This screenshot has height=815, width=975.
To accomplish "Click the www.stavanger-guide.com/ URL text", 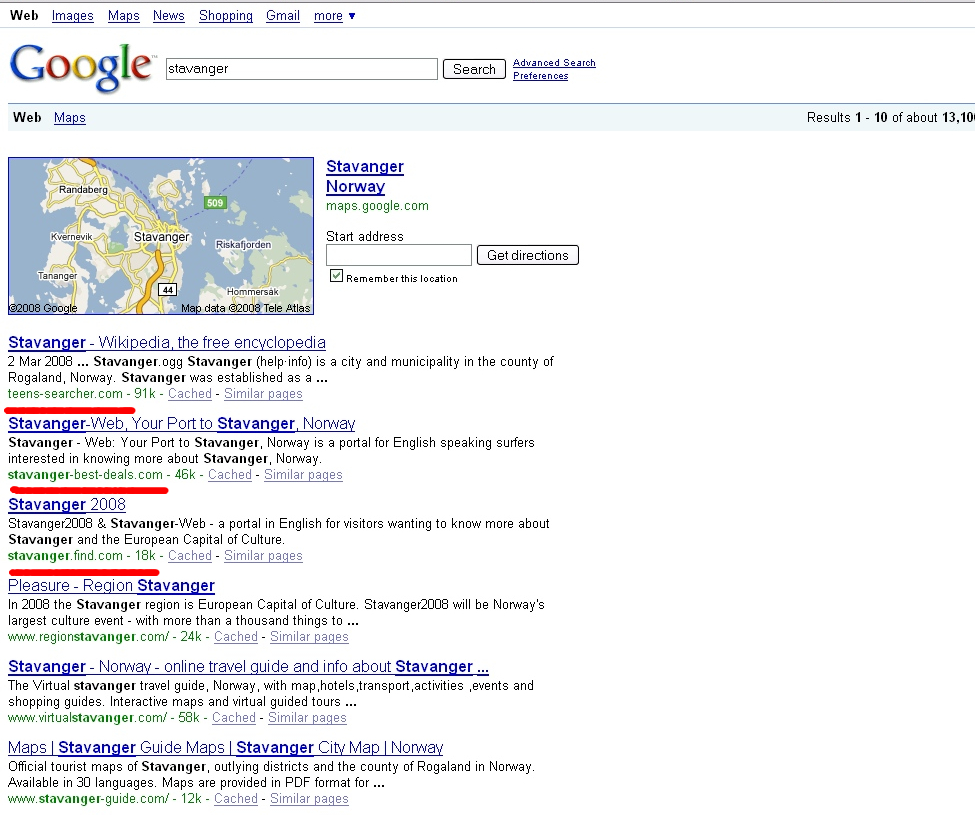I will coord(88,799).
